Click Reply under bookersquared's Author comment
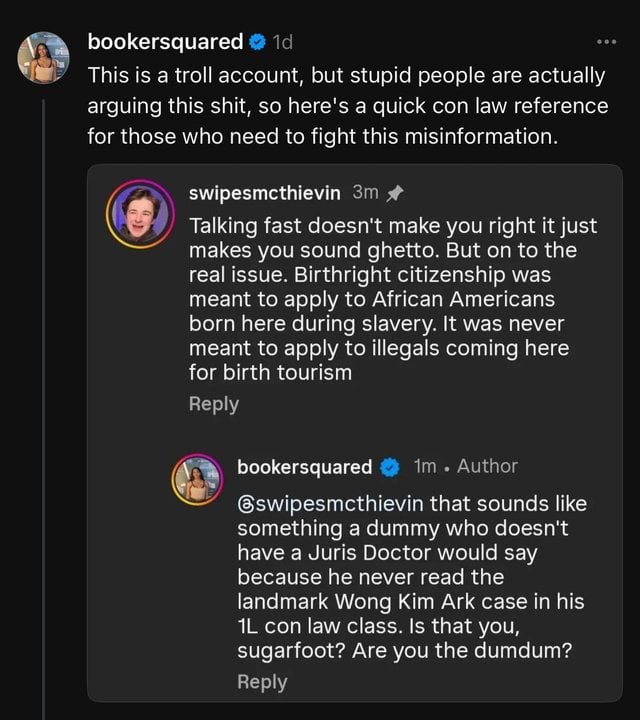The height and width of the screenshot is (720, 640). [262, 682]
